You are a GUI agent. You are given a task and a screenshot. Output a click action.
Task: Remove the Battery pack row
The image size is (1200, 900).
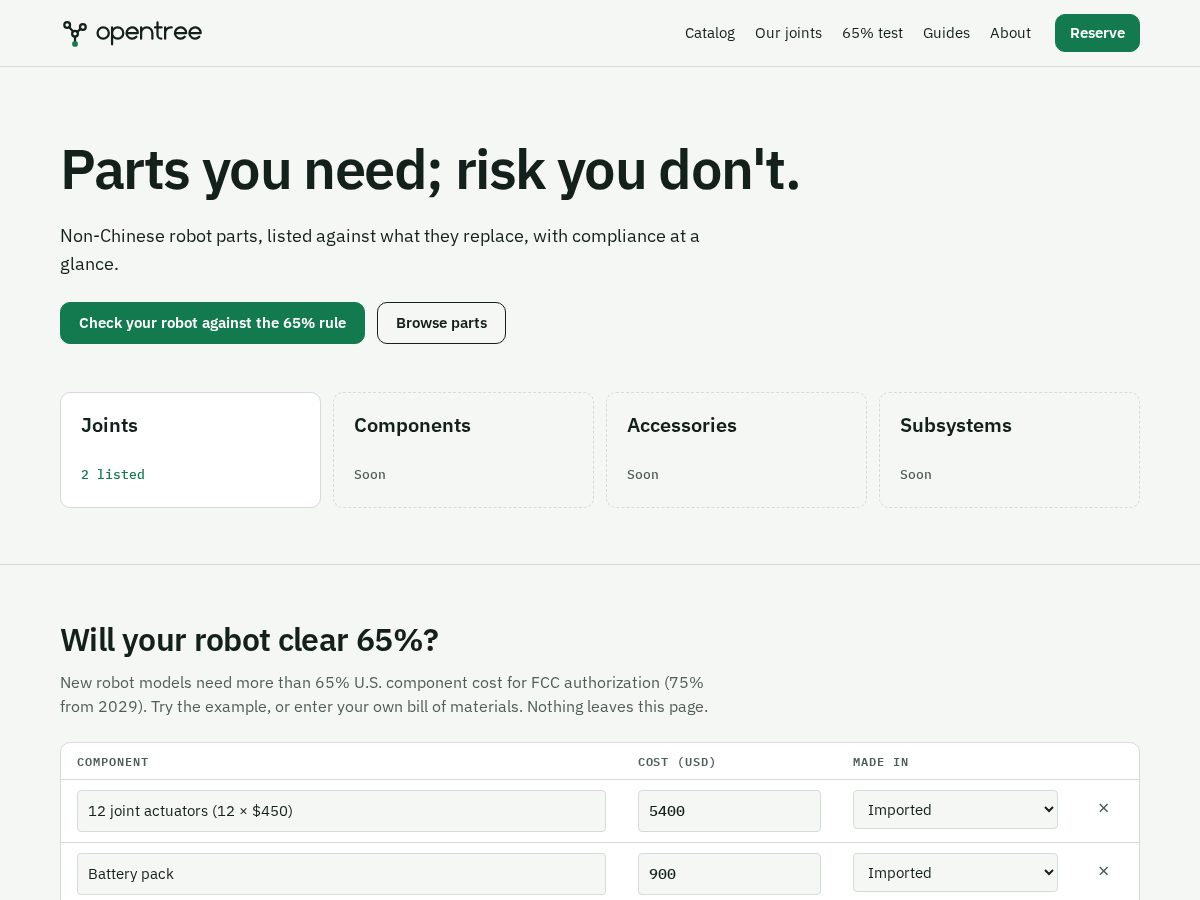(x=1103, y=871)
